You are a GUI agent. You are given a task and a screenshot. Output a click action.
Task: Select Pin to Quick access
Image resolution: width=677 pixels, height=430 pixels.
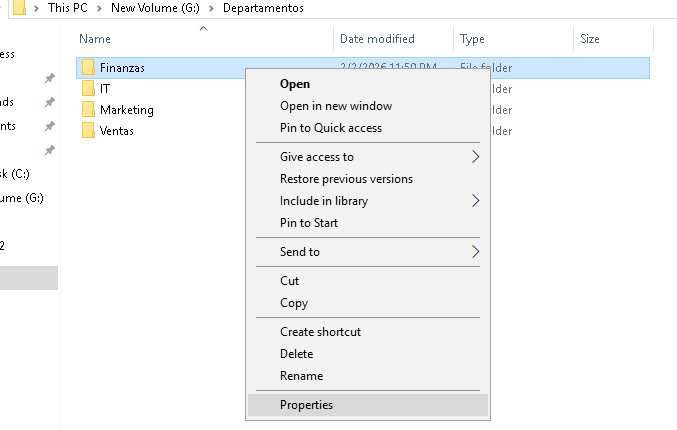[x=330, y=128]
